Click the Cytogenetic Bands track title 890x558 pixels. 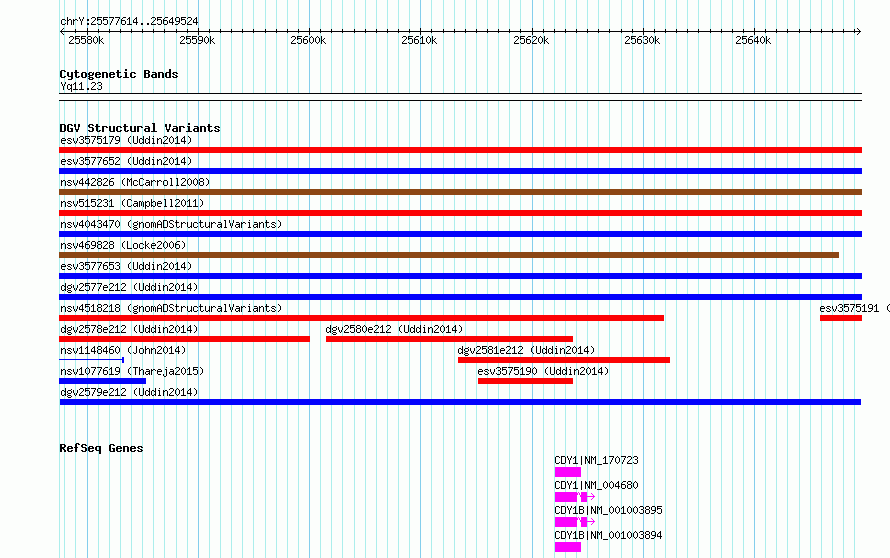click(119, 74)
